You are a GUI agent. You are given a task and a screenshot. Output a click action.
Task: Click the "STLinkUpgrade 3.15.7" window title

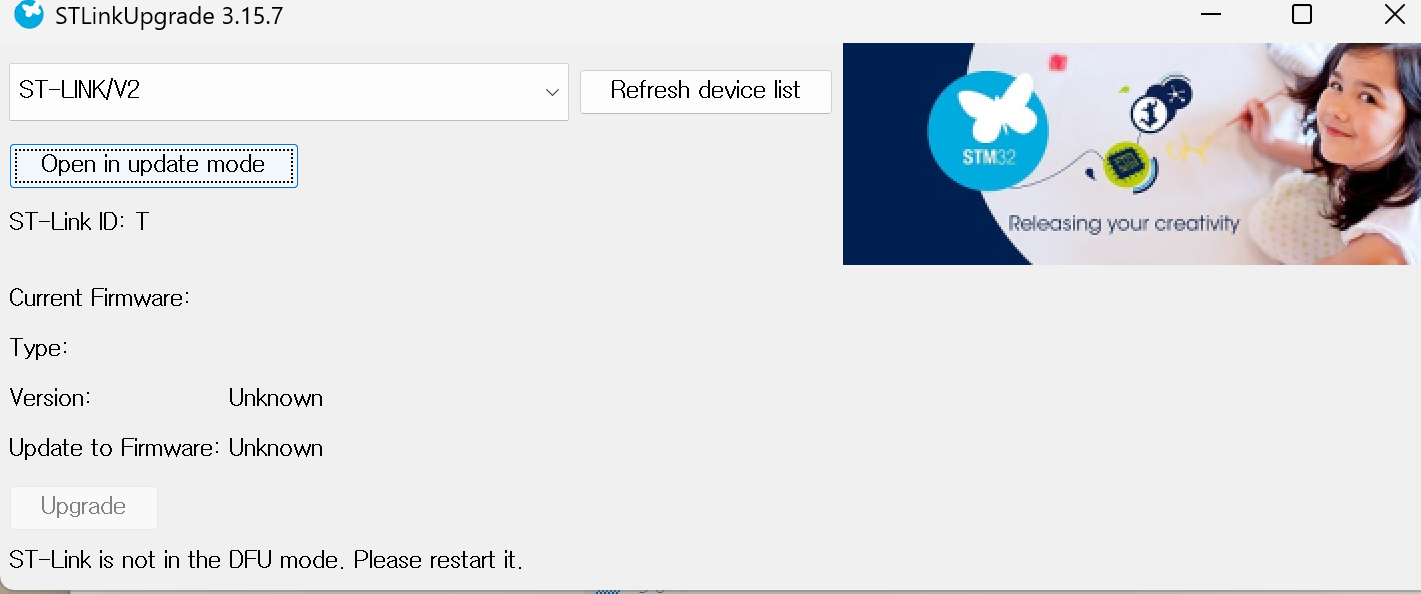[170, 16]
